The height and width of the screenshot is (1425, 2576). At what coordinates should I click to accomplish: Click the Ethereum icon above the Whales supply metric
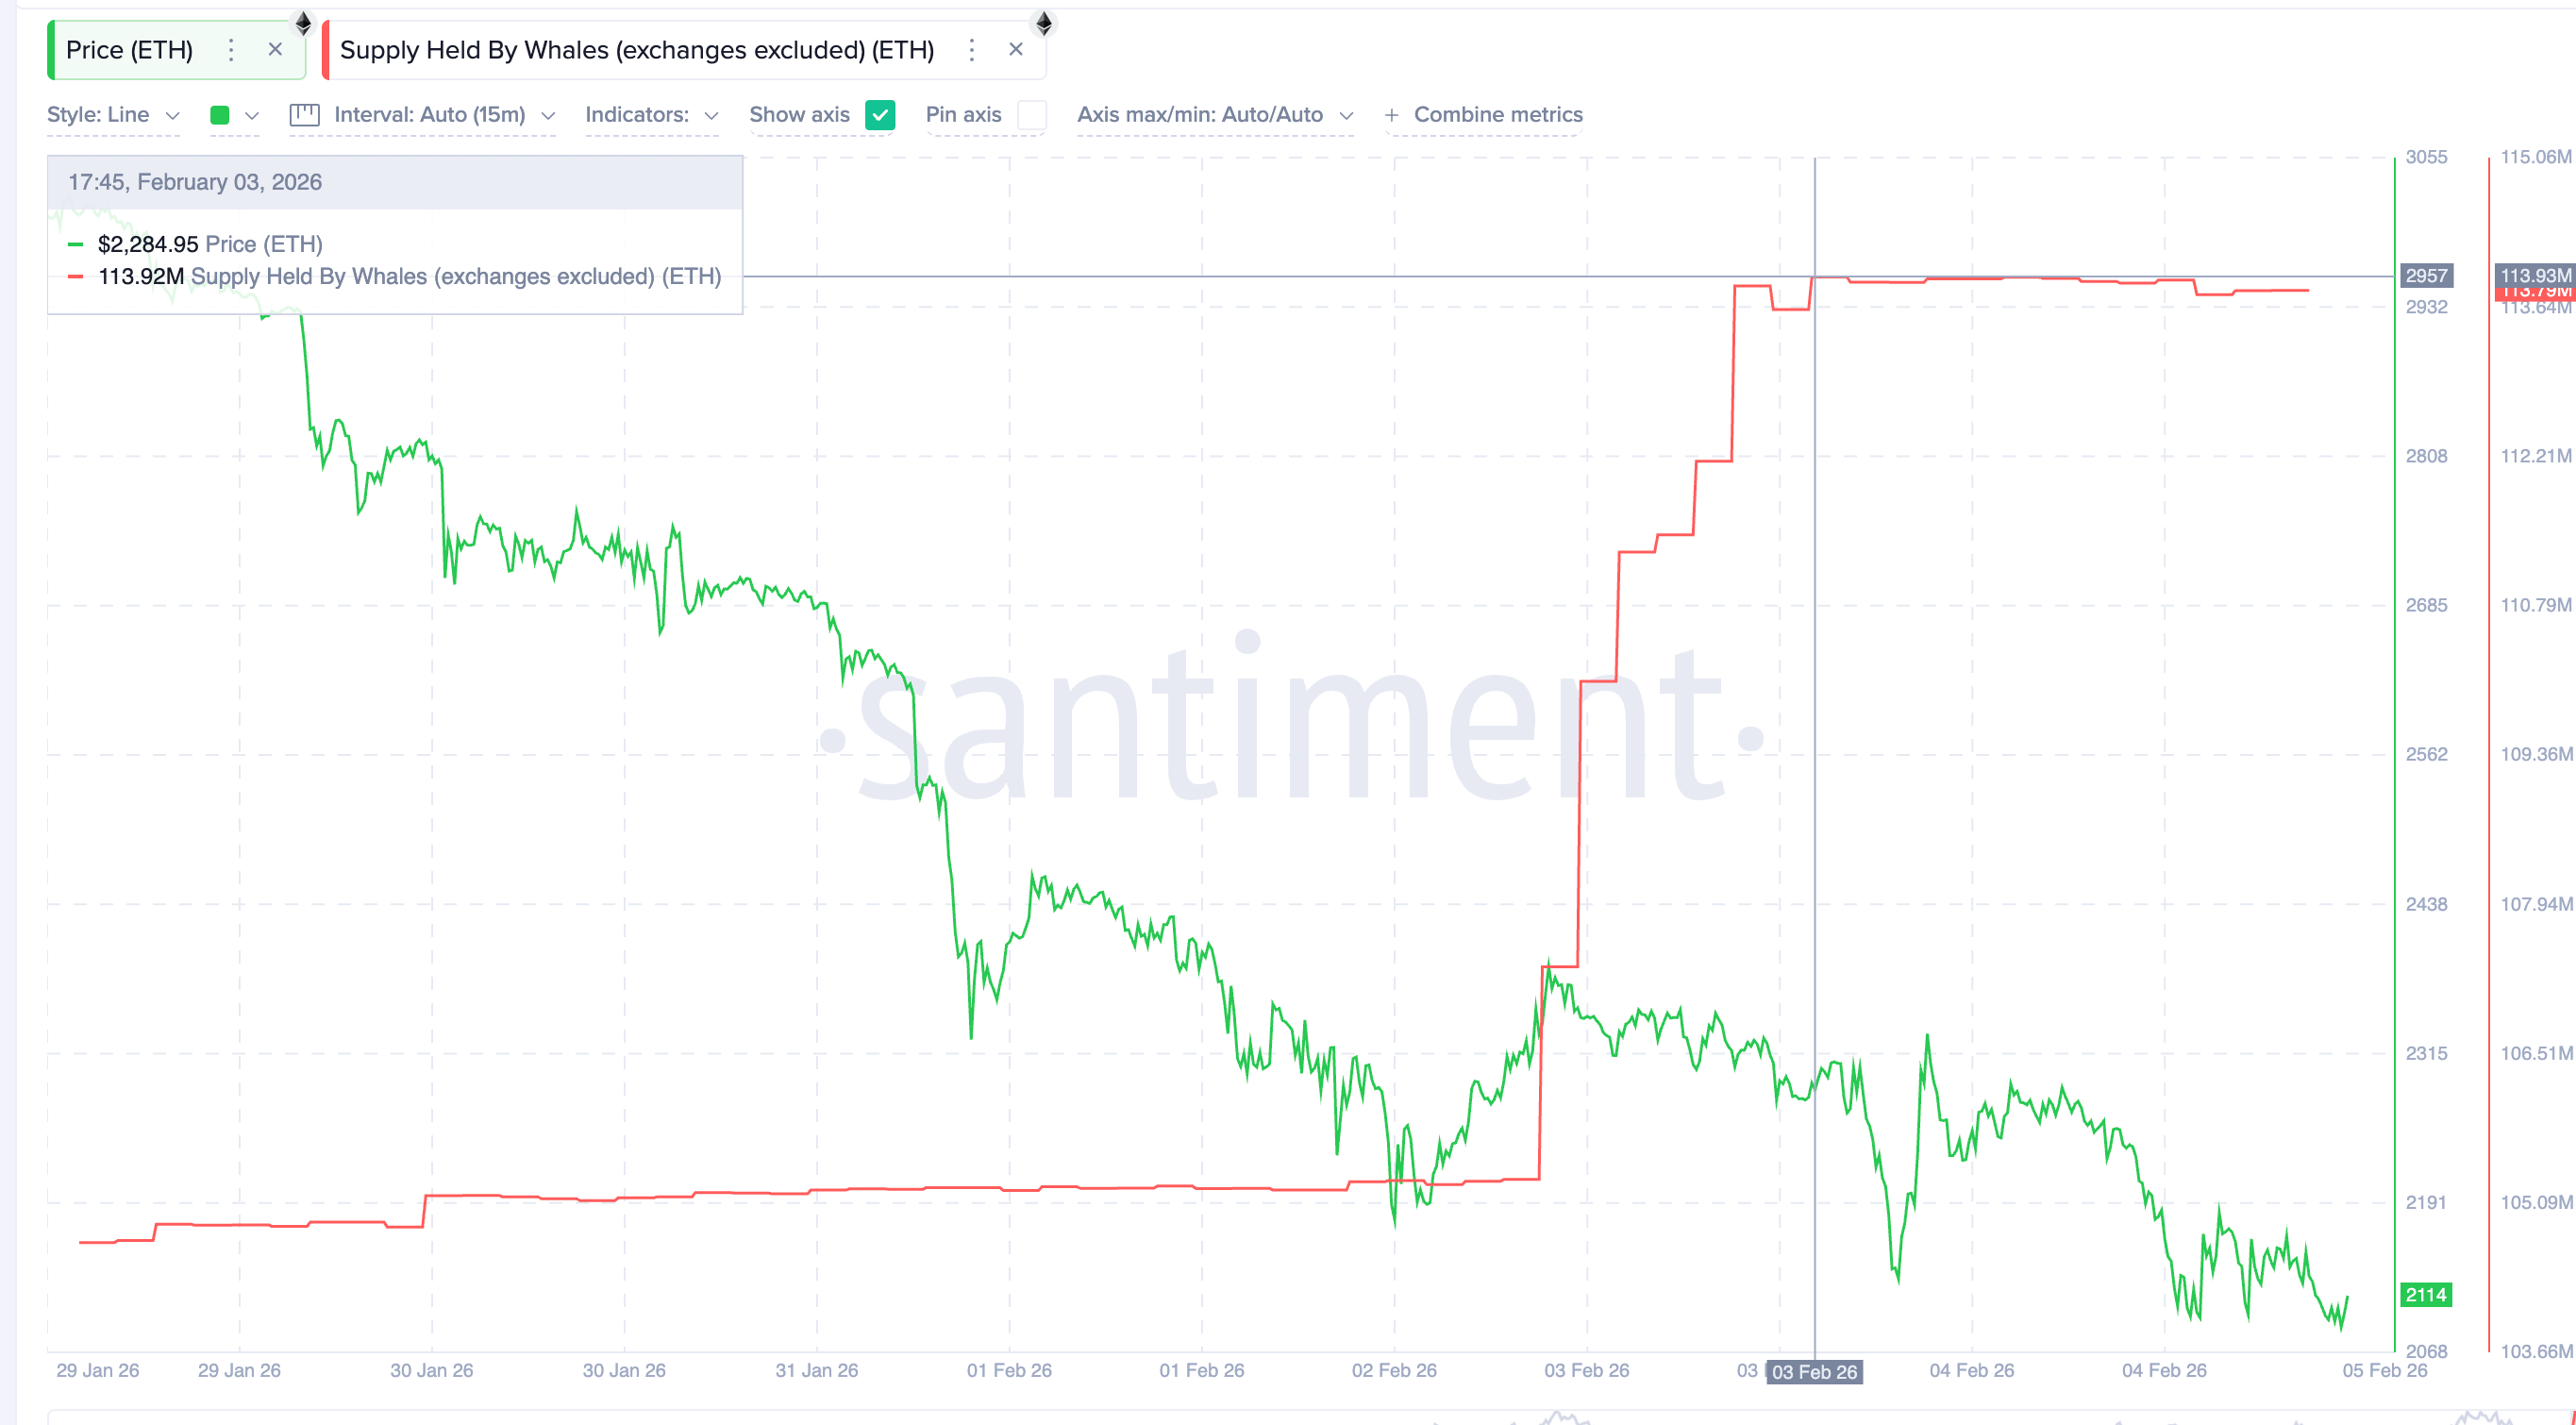point(1043,25)
